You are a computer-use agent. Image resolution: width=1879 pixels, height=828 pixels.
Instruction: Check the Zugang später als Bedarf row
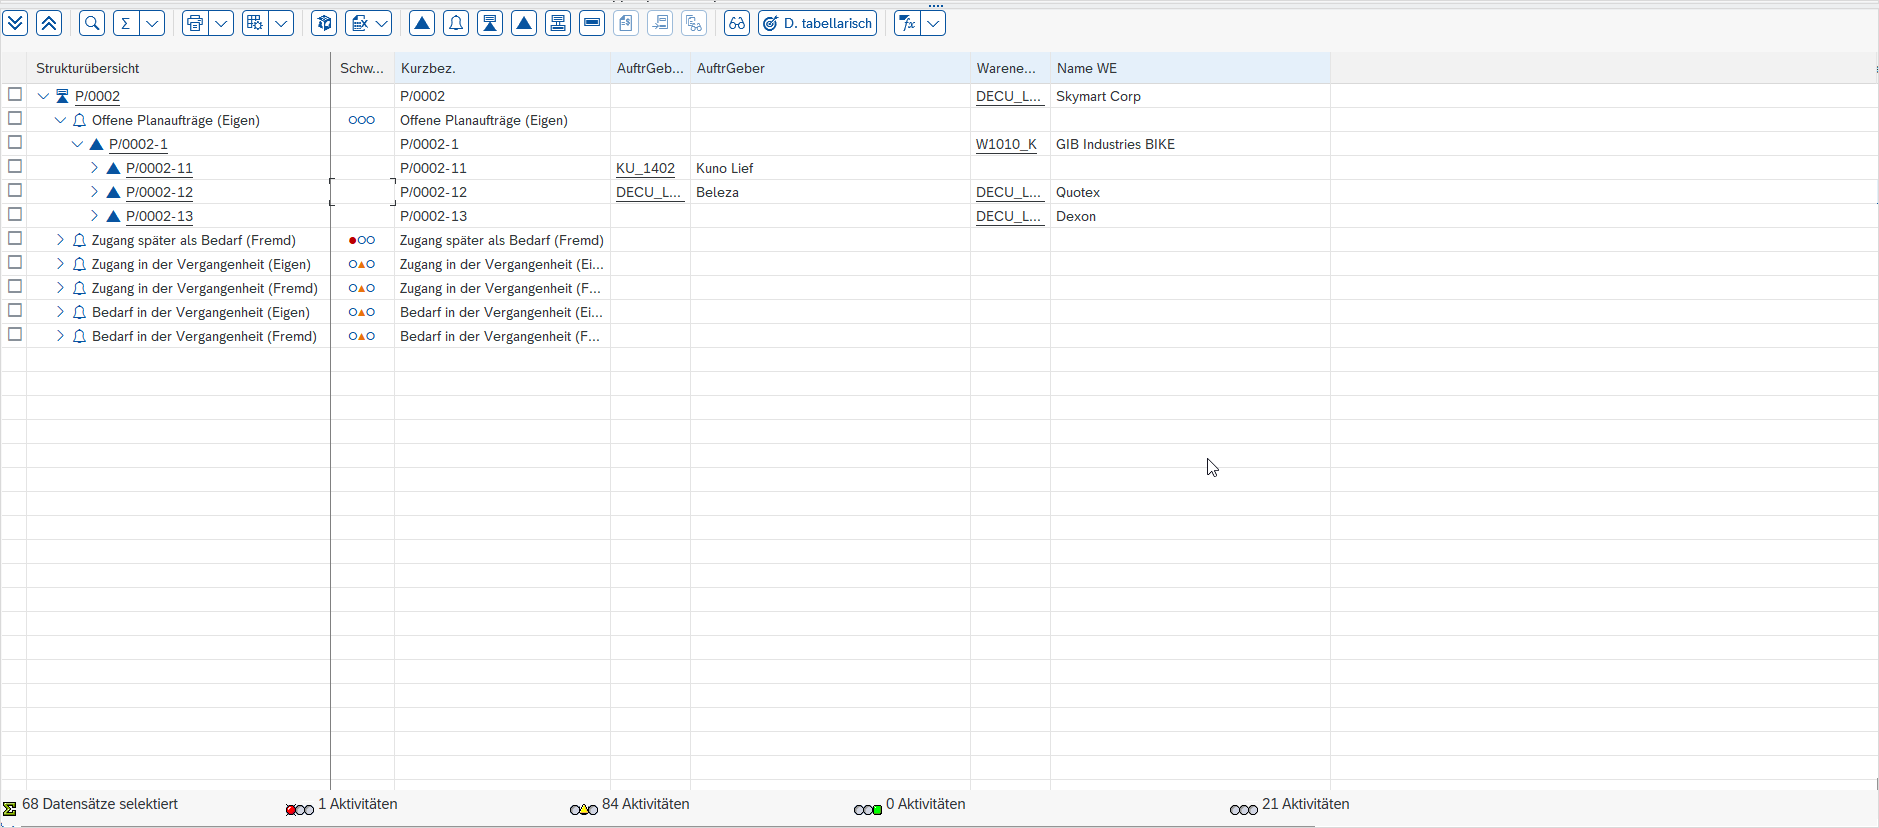(15, 238)
